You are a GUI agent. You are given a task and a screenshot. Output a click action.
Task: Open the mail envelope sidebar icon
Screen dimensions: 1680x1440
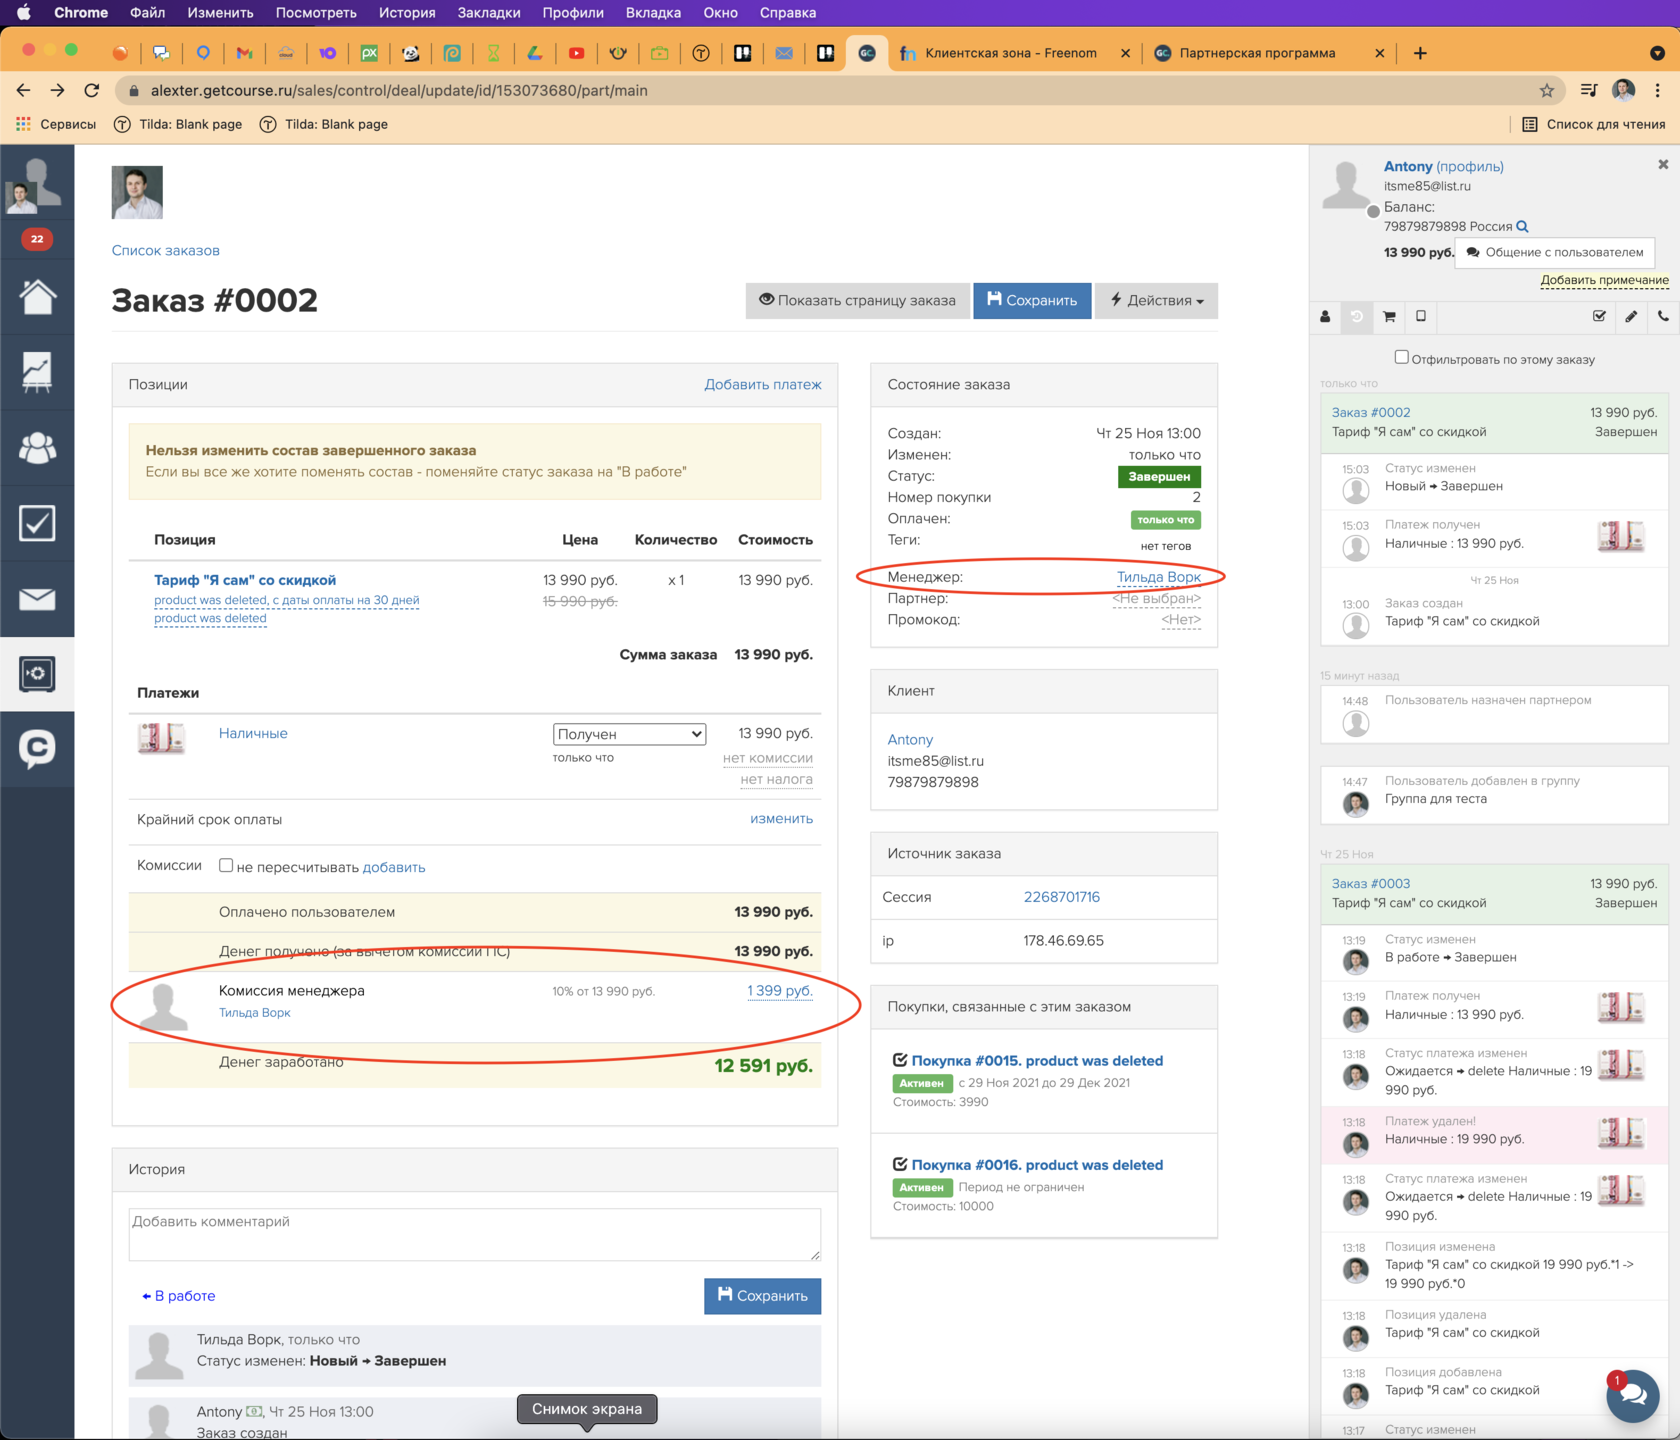coord(37,599)
